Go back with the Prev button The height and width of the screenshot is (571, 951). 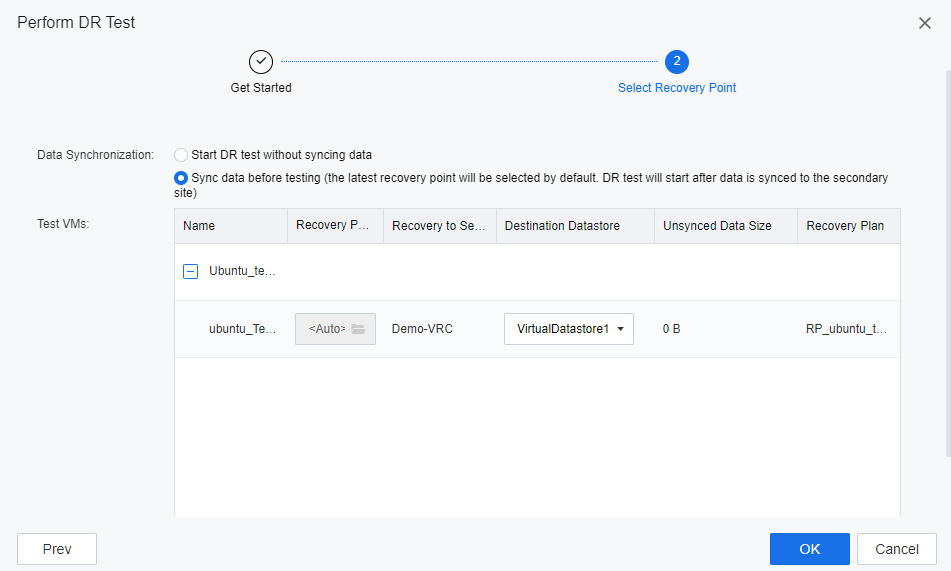point(57,549)
